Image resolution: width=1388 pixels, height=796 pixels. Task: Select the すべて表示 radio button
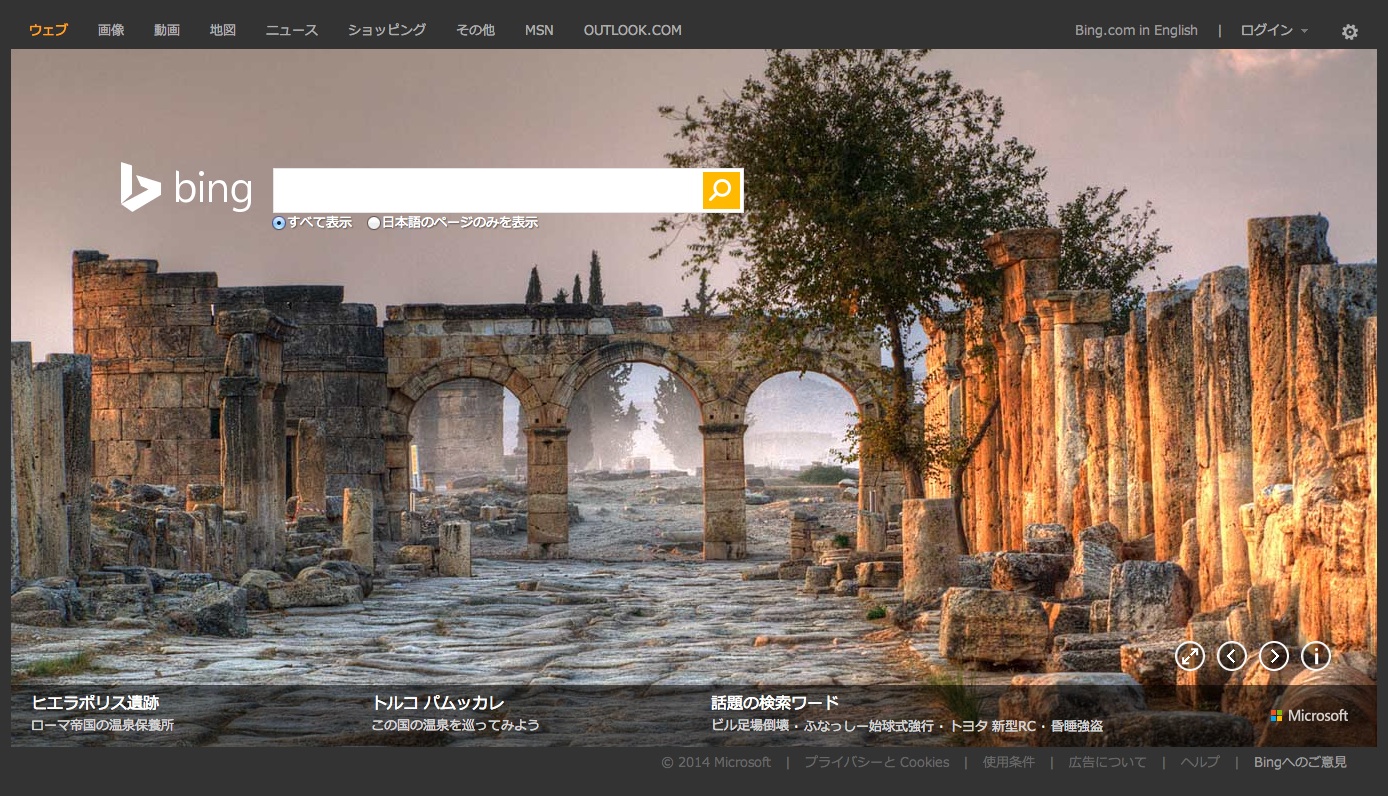(279, 223)
